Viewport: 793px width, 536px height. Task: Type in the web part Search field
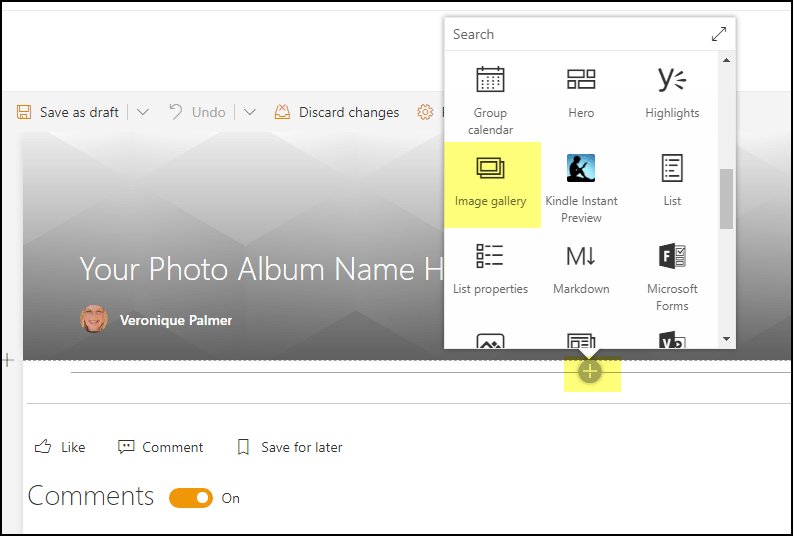[x=575, y=34]
